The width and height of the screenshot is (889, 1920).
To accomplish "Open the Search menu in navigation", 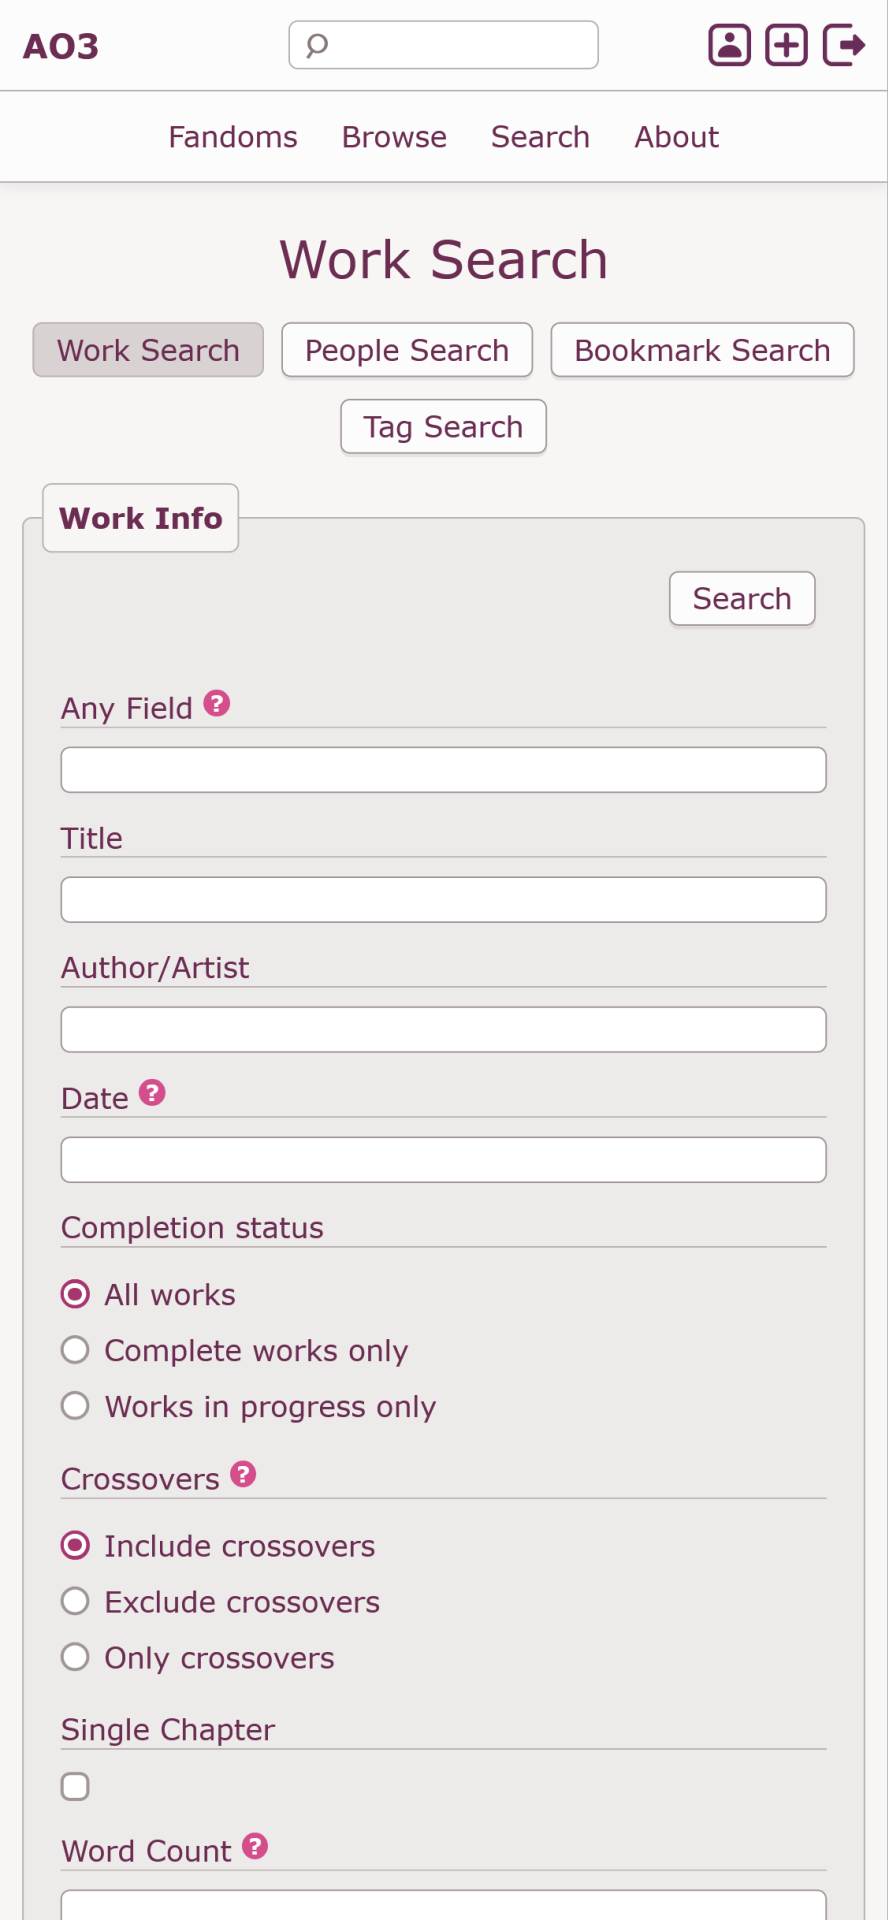I will click(540, 137).
